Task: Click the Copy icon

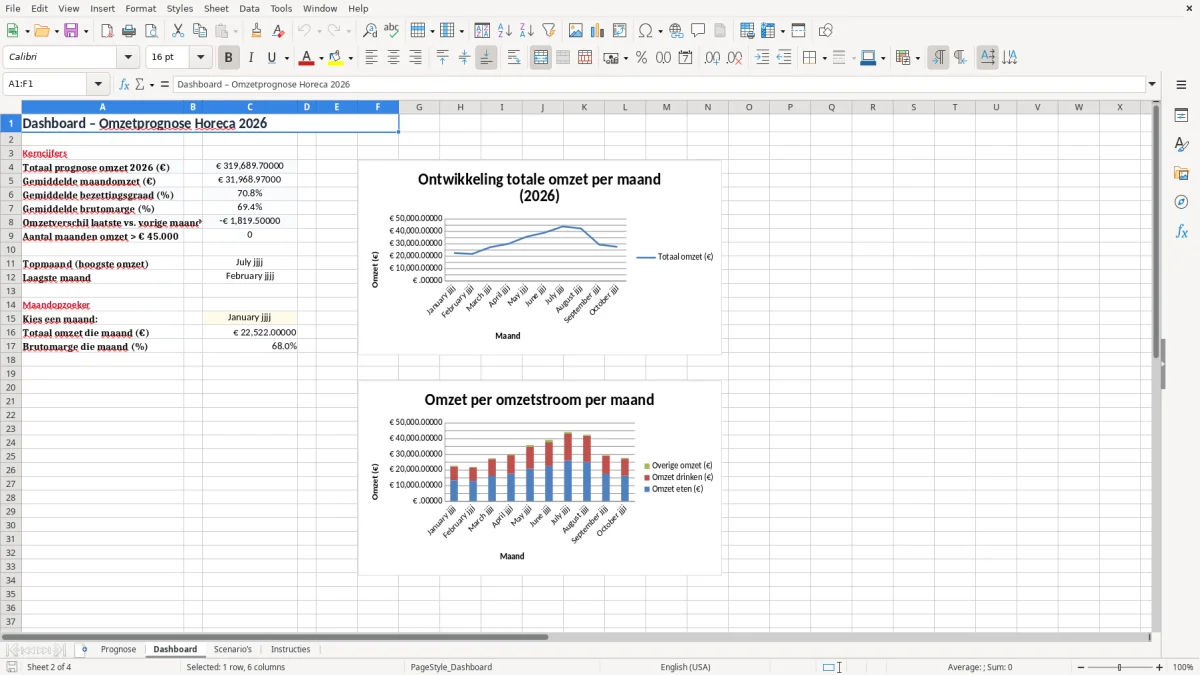Action: point(200,31)
